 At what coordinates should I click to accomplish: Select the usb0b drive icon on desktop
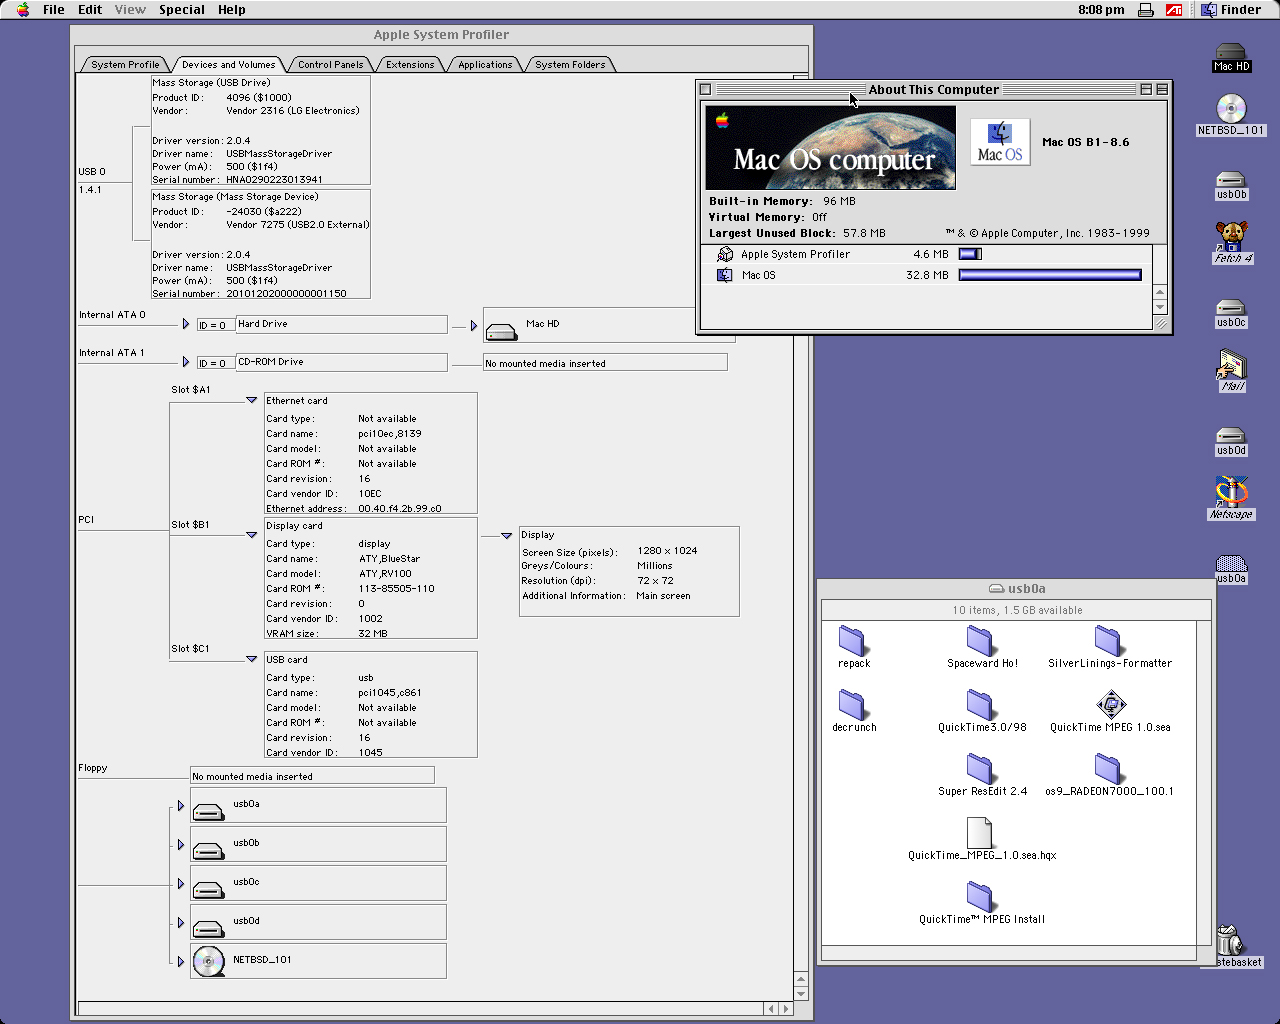pos(1231,182)
